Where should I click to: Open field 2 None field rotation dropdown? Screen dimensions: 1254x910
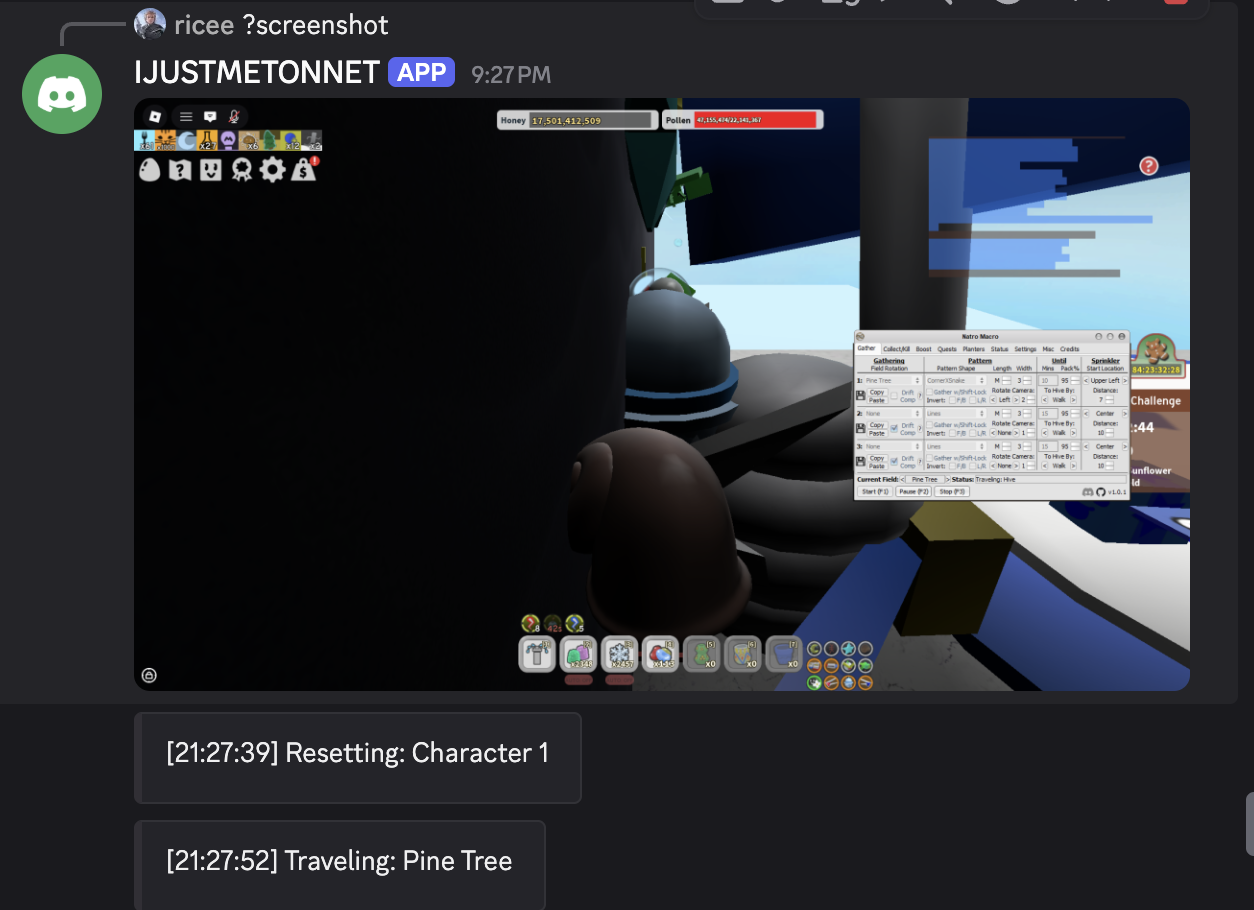click(892, 413)
